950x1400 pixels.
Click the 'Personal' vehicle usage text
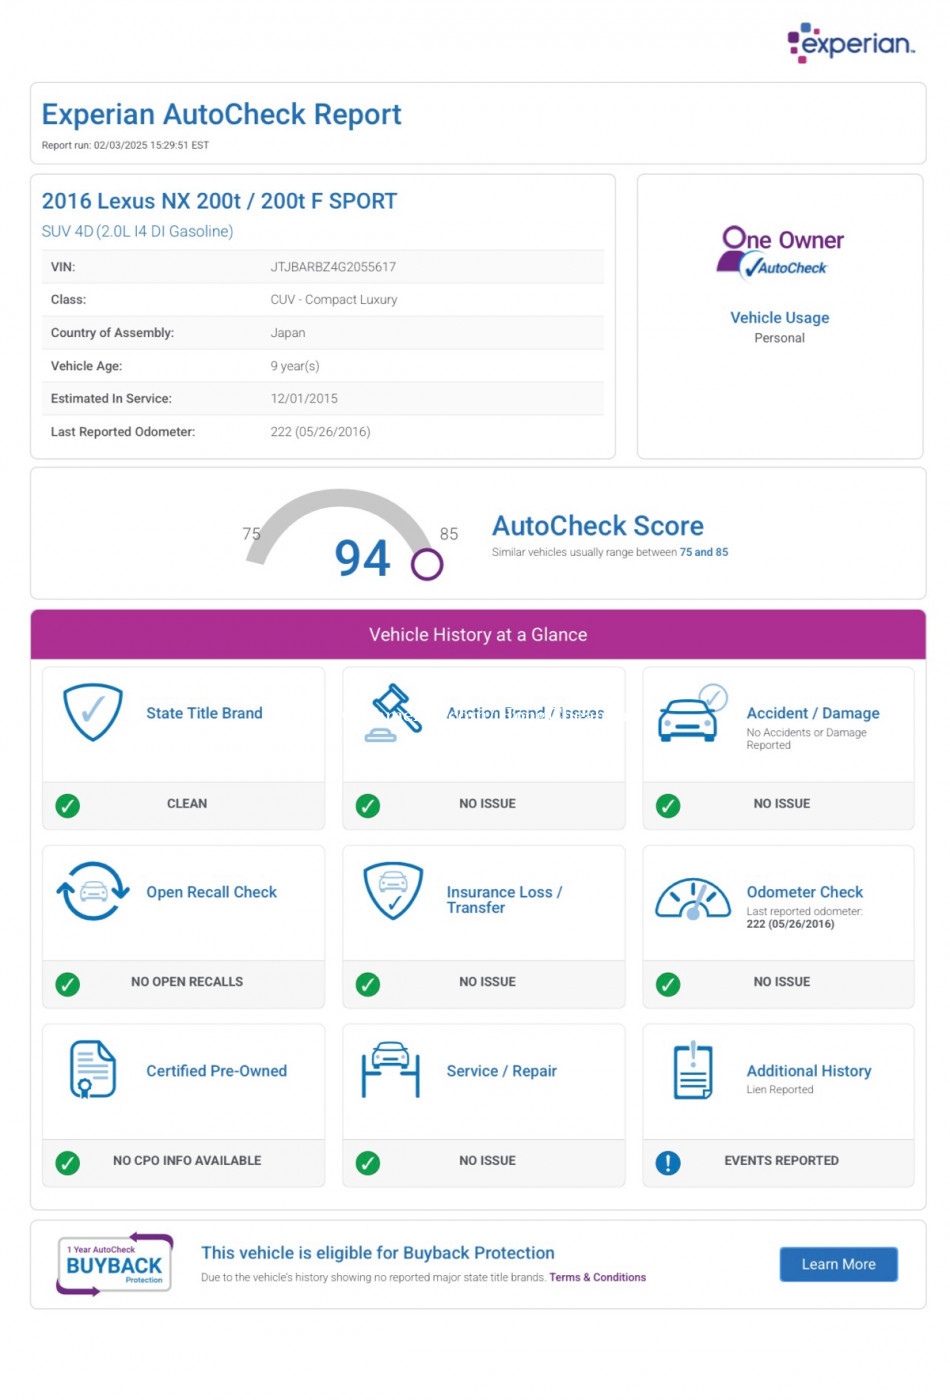[779, 338]
